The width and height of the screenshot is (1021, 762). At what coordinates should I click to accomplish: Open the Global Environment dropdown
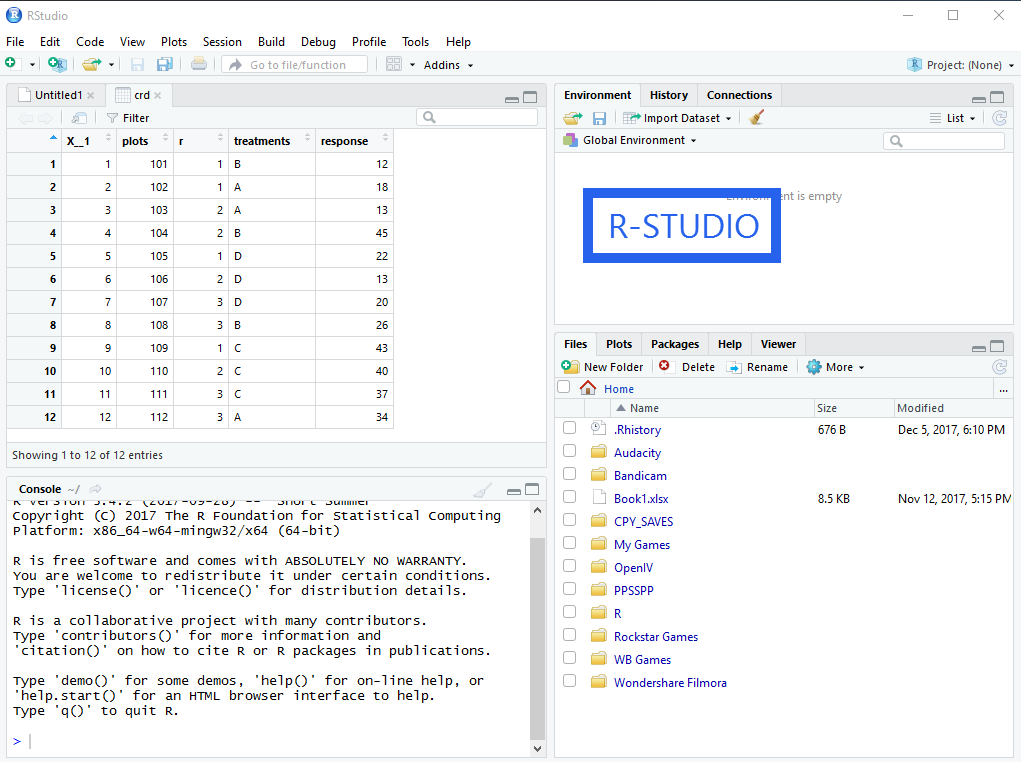(x=630, y=140)
